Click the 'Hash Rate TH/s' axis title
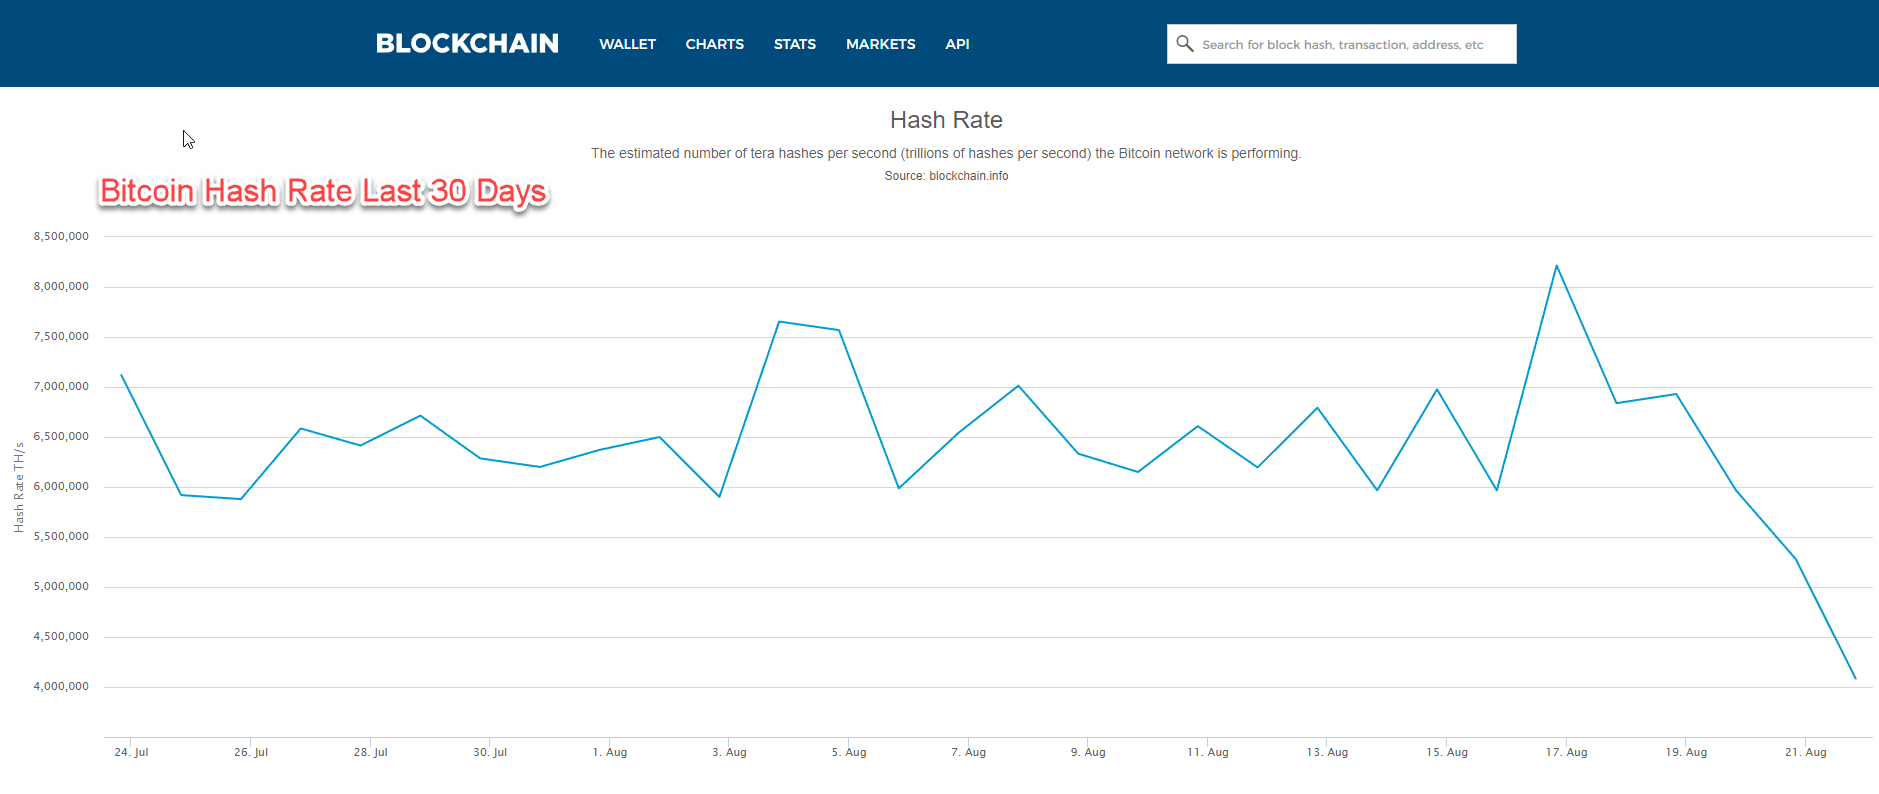This screenshot has width=1879, height=794. (x=19, y=487)
